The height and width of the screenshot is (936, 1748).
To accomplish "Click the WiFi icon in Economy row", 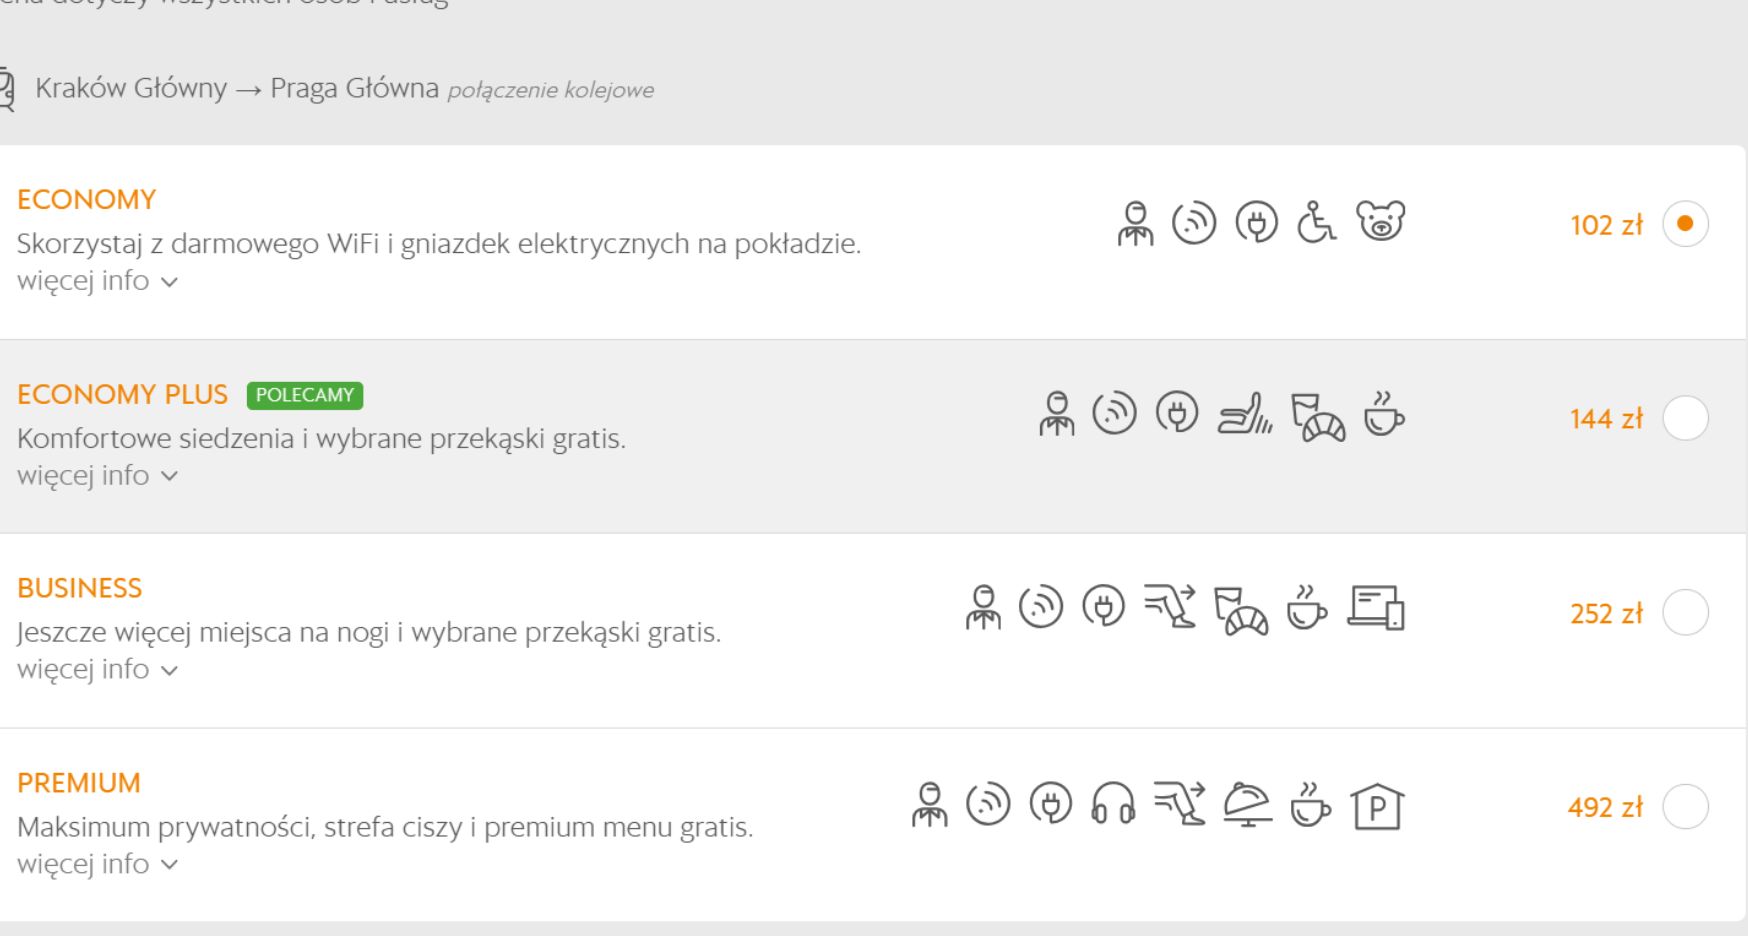I will tap(1194, 223).
